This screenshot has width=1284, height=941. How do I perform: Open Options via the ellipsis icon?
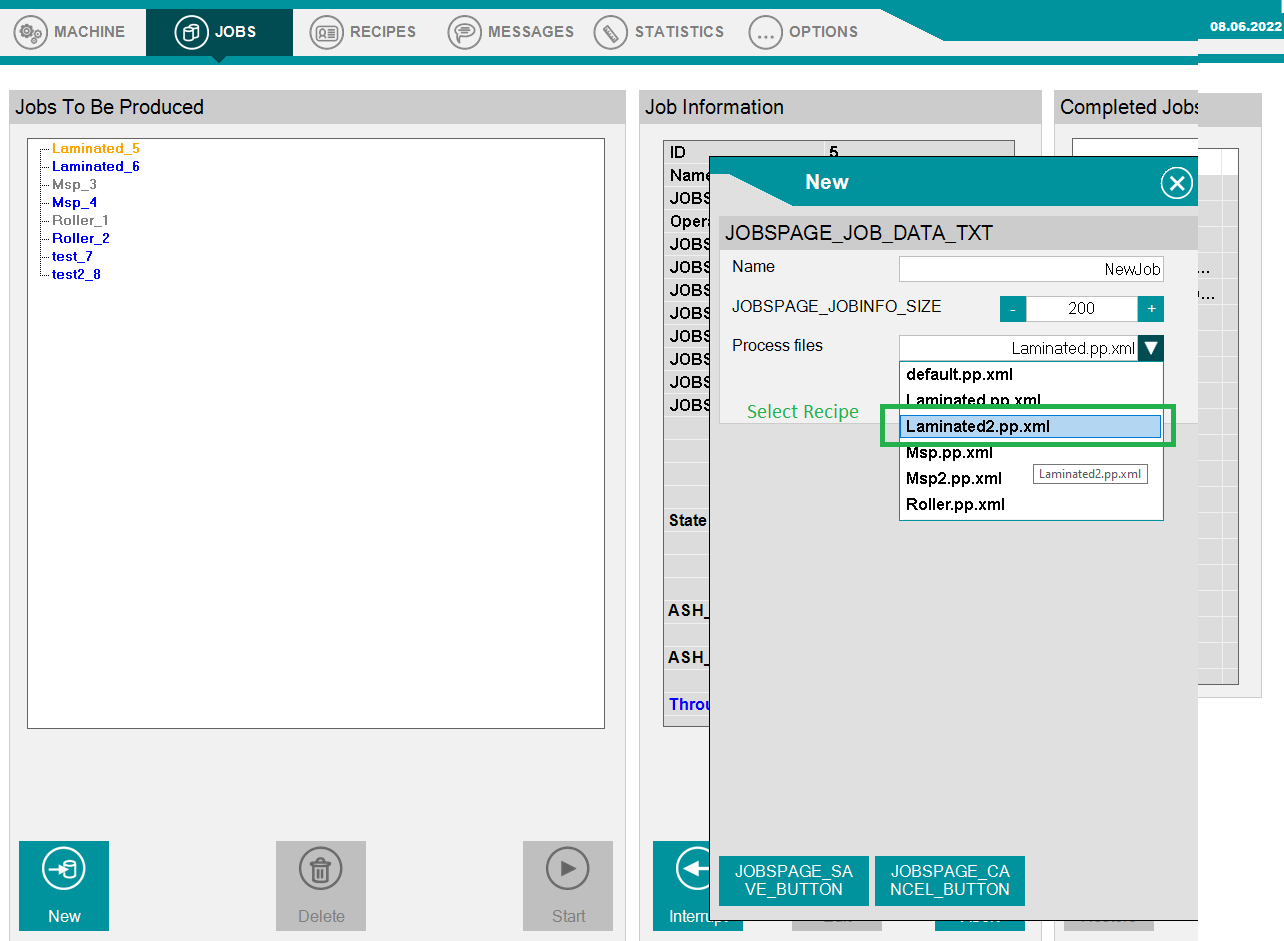[765, 31]
